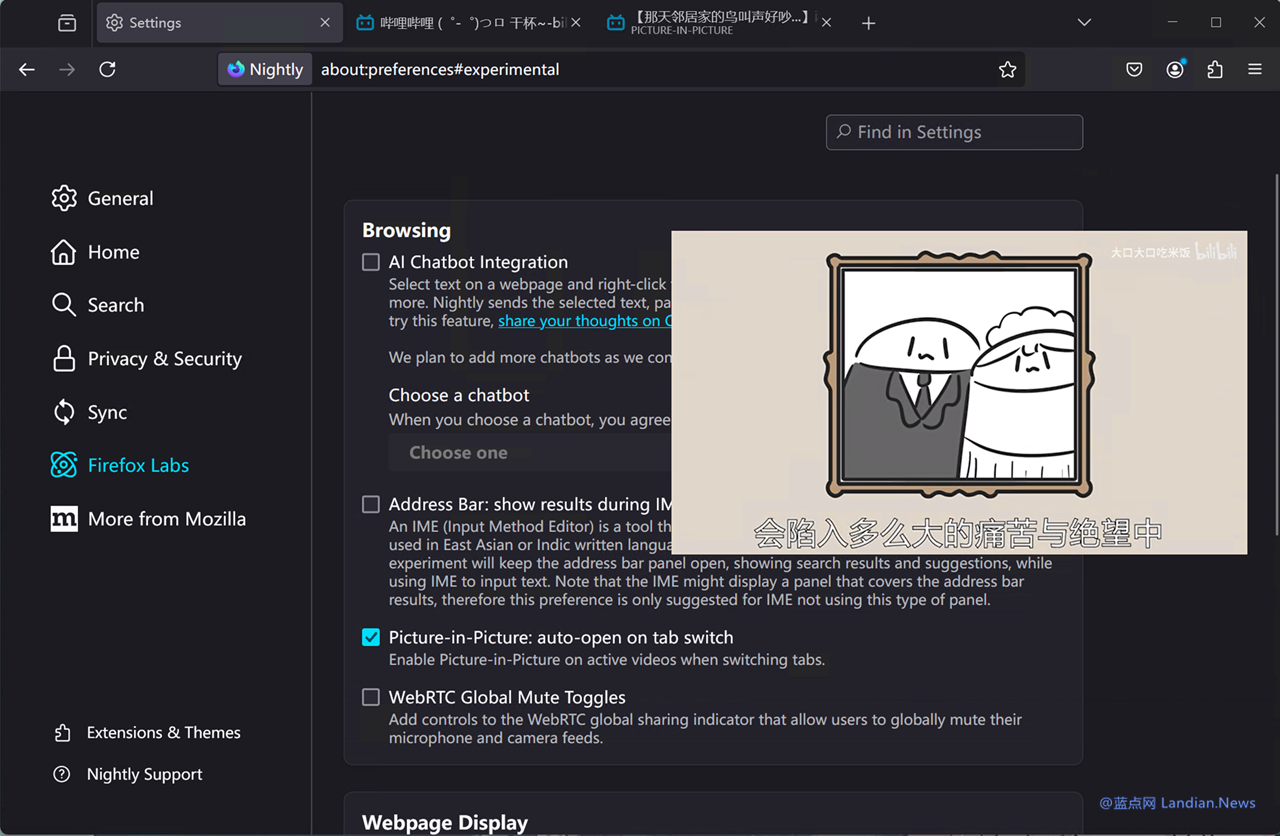Open the list all tabs chevron

[x=1084, y=22]
